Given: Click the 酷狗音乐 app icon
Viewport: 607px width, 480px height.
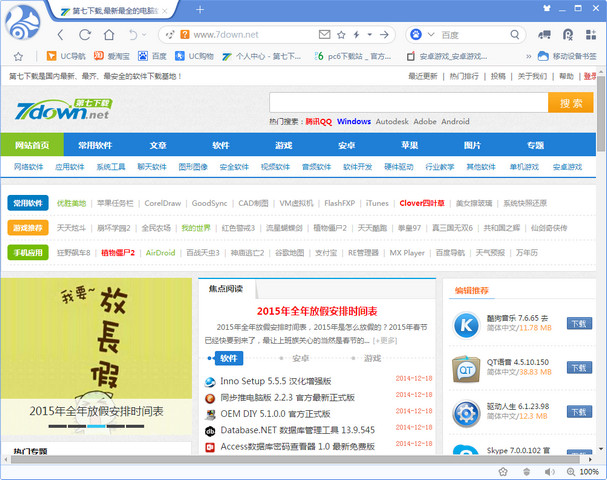Looking at the screenshot, I should click(466, 324).
